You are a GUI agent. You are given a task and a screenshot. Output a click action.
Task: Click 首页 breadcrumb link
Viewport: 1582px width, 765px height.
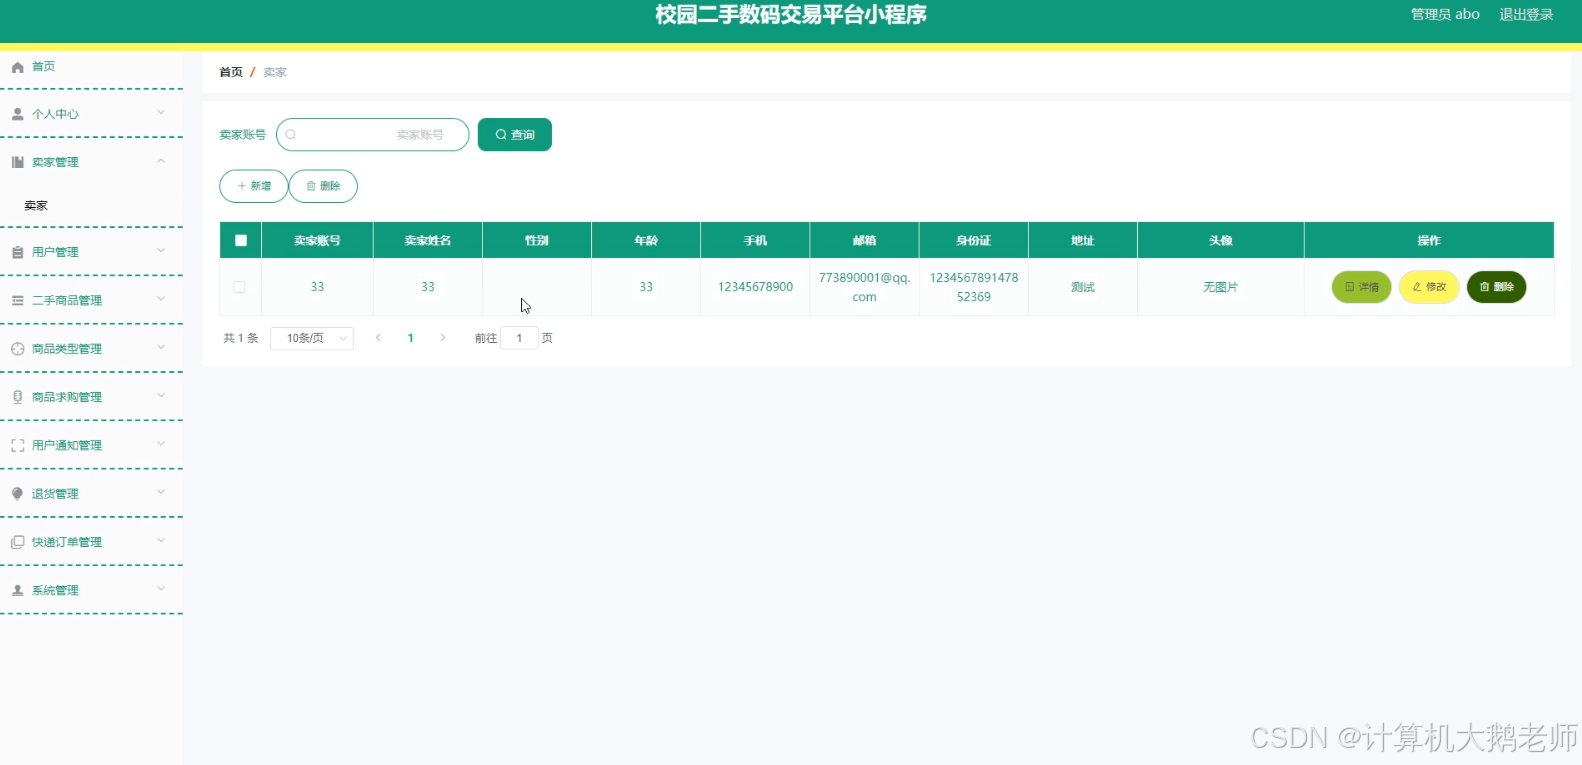[231, 72]
